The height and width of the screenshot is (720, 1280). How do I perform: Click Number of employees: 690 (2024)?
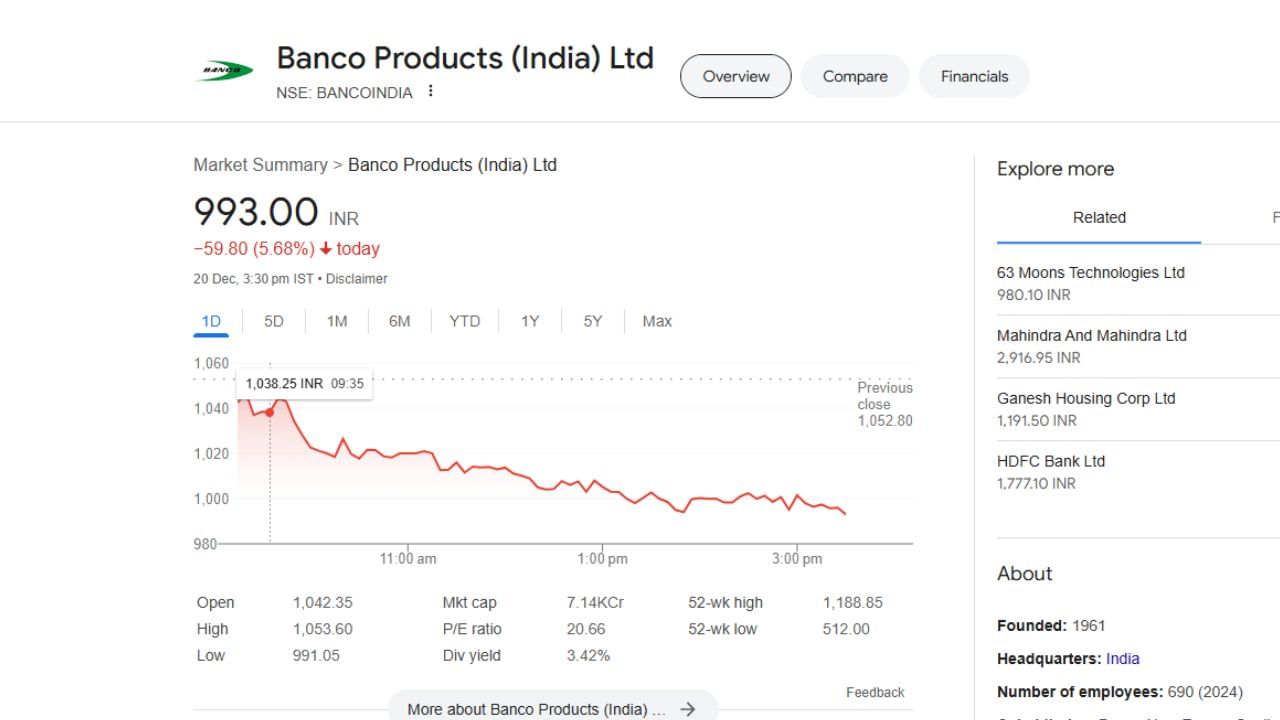point(1120,692)
